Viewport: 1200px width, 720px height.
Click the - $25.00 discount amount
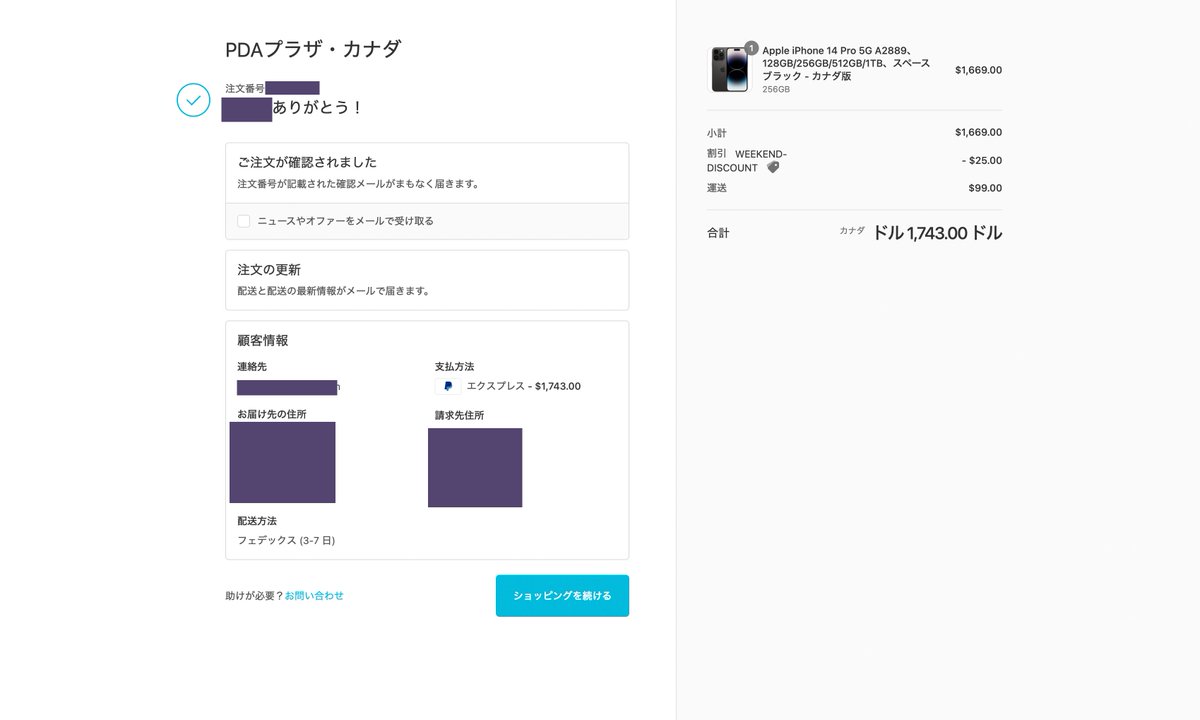pos(982,160)
